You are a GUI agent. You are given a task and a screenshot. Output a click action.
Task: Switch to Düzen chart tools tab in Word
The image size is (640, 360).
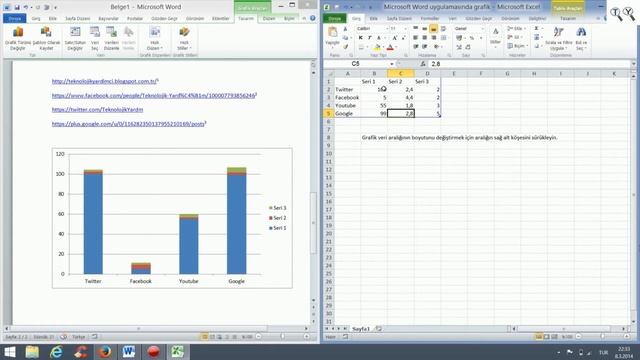pyautogui.click(x=269, y=19)
